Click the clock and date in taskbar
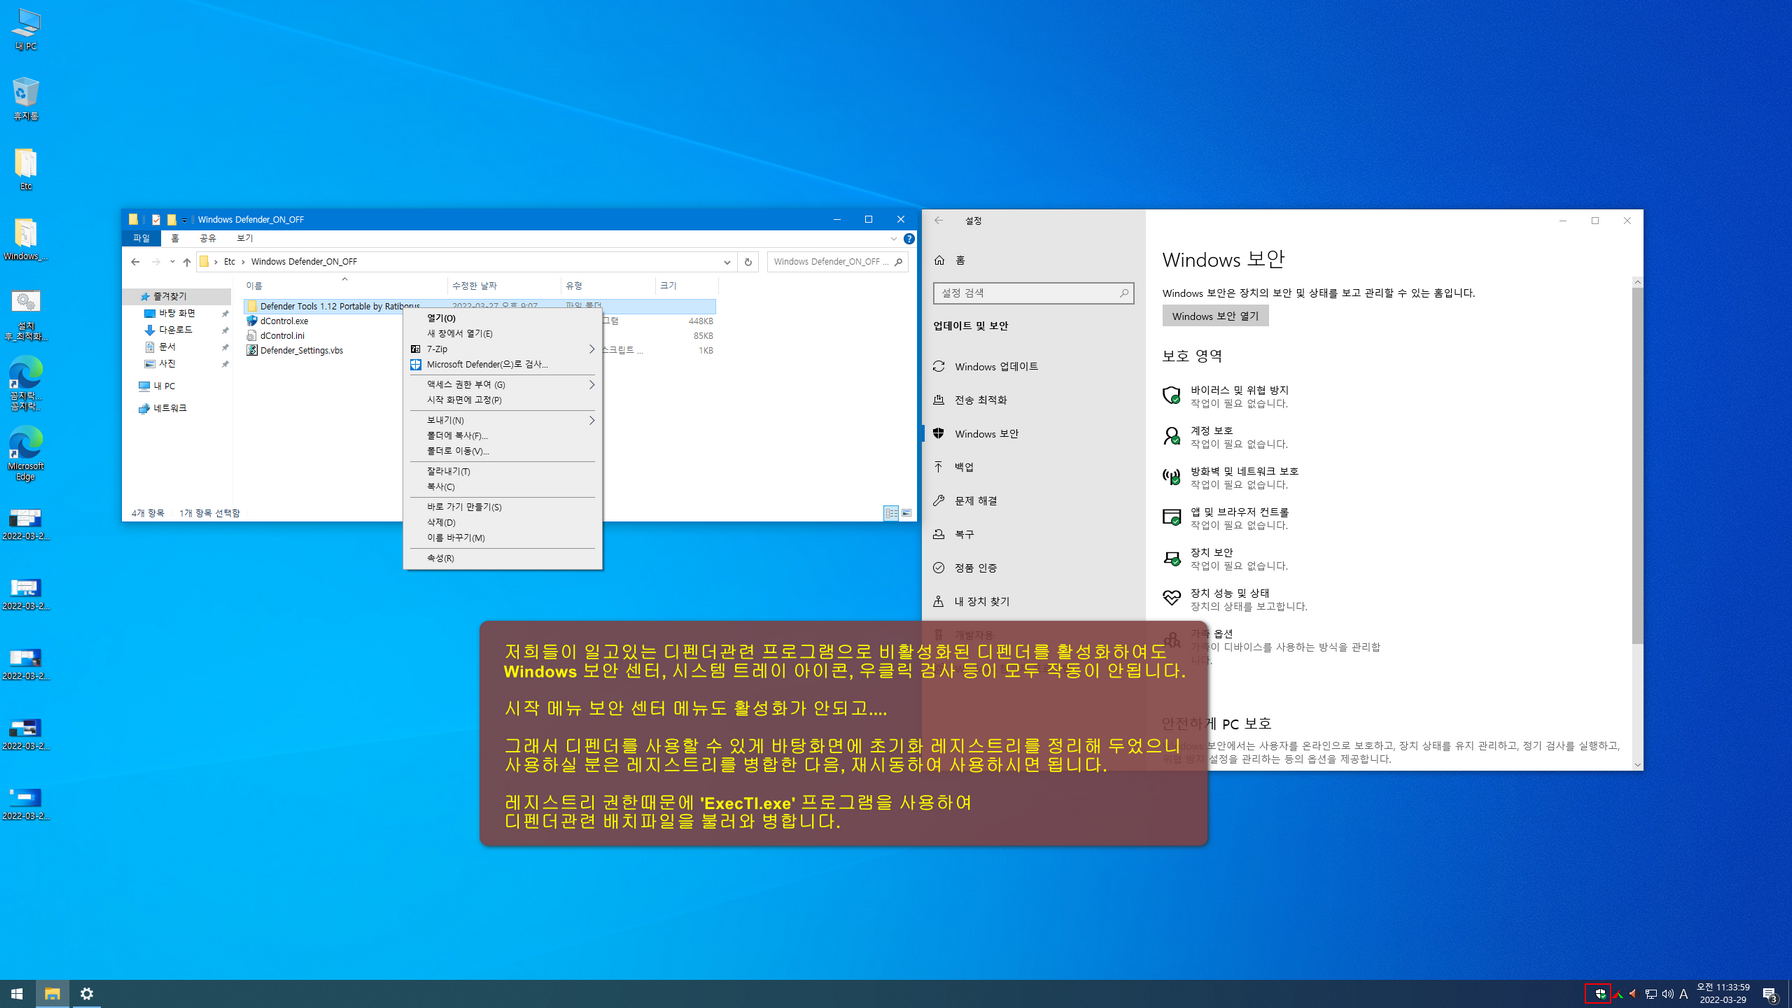Screen dimensions: 1792x1008 (x=1723, y=994)
